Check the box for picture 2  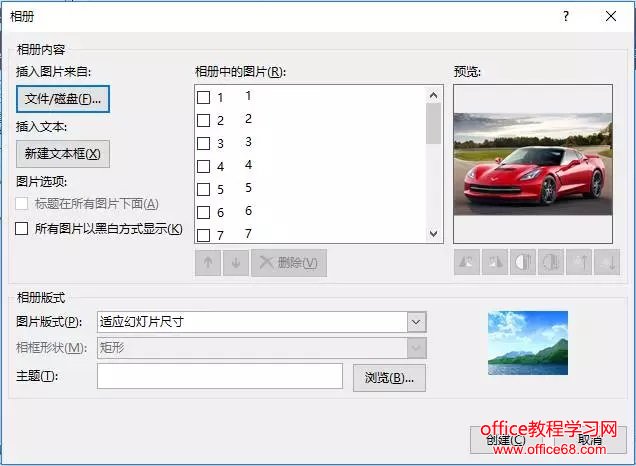tap(203, 120)
